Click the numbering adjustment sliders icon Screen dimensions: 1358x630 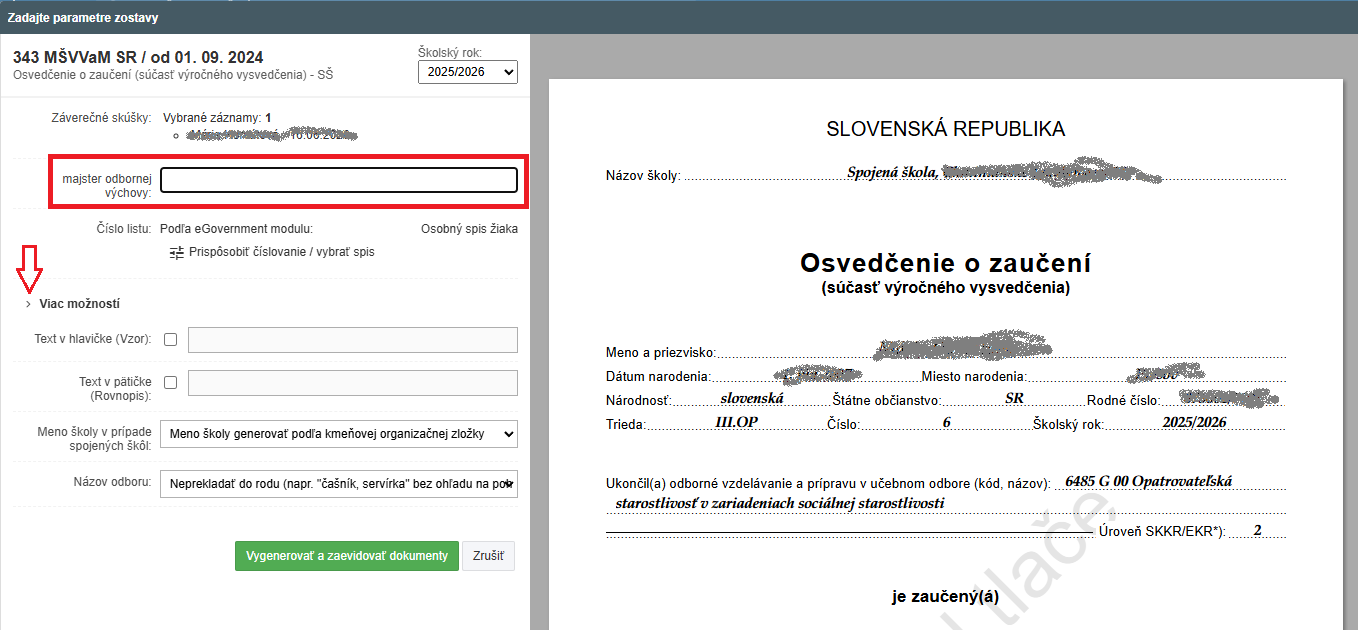(177, 252)
